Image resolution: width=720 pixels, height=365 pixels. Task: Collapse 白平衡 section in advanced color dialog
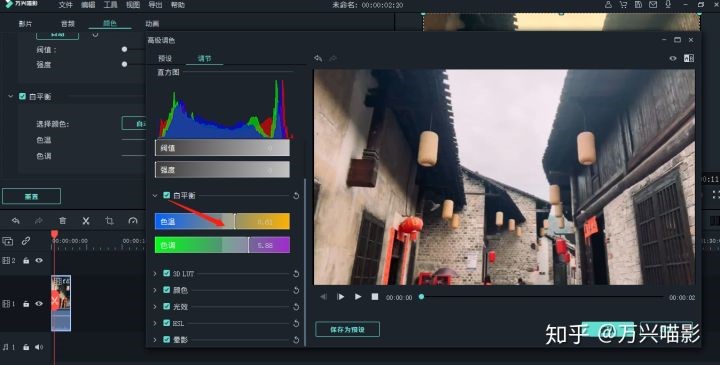155,196
